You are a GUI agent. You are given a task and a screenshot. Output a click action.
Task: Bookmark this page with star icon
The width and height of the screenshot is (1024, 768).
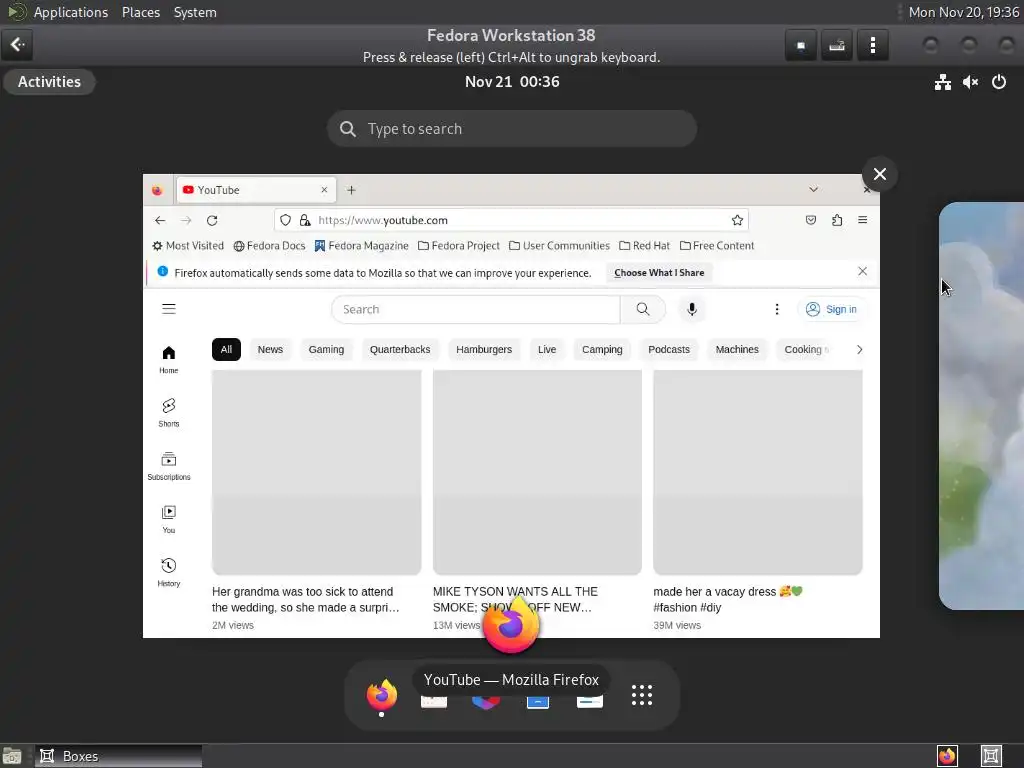(737, 221)
